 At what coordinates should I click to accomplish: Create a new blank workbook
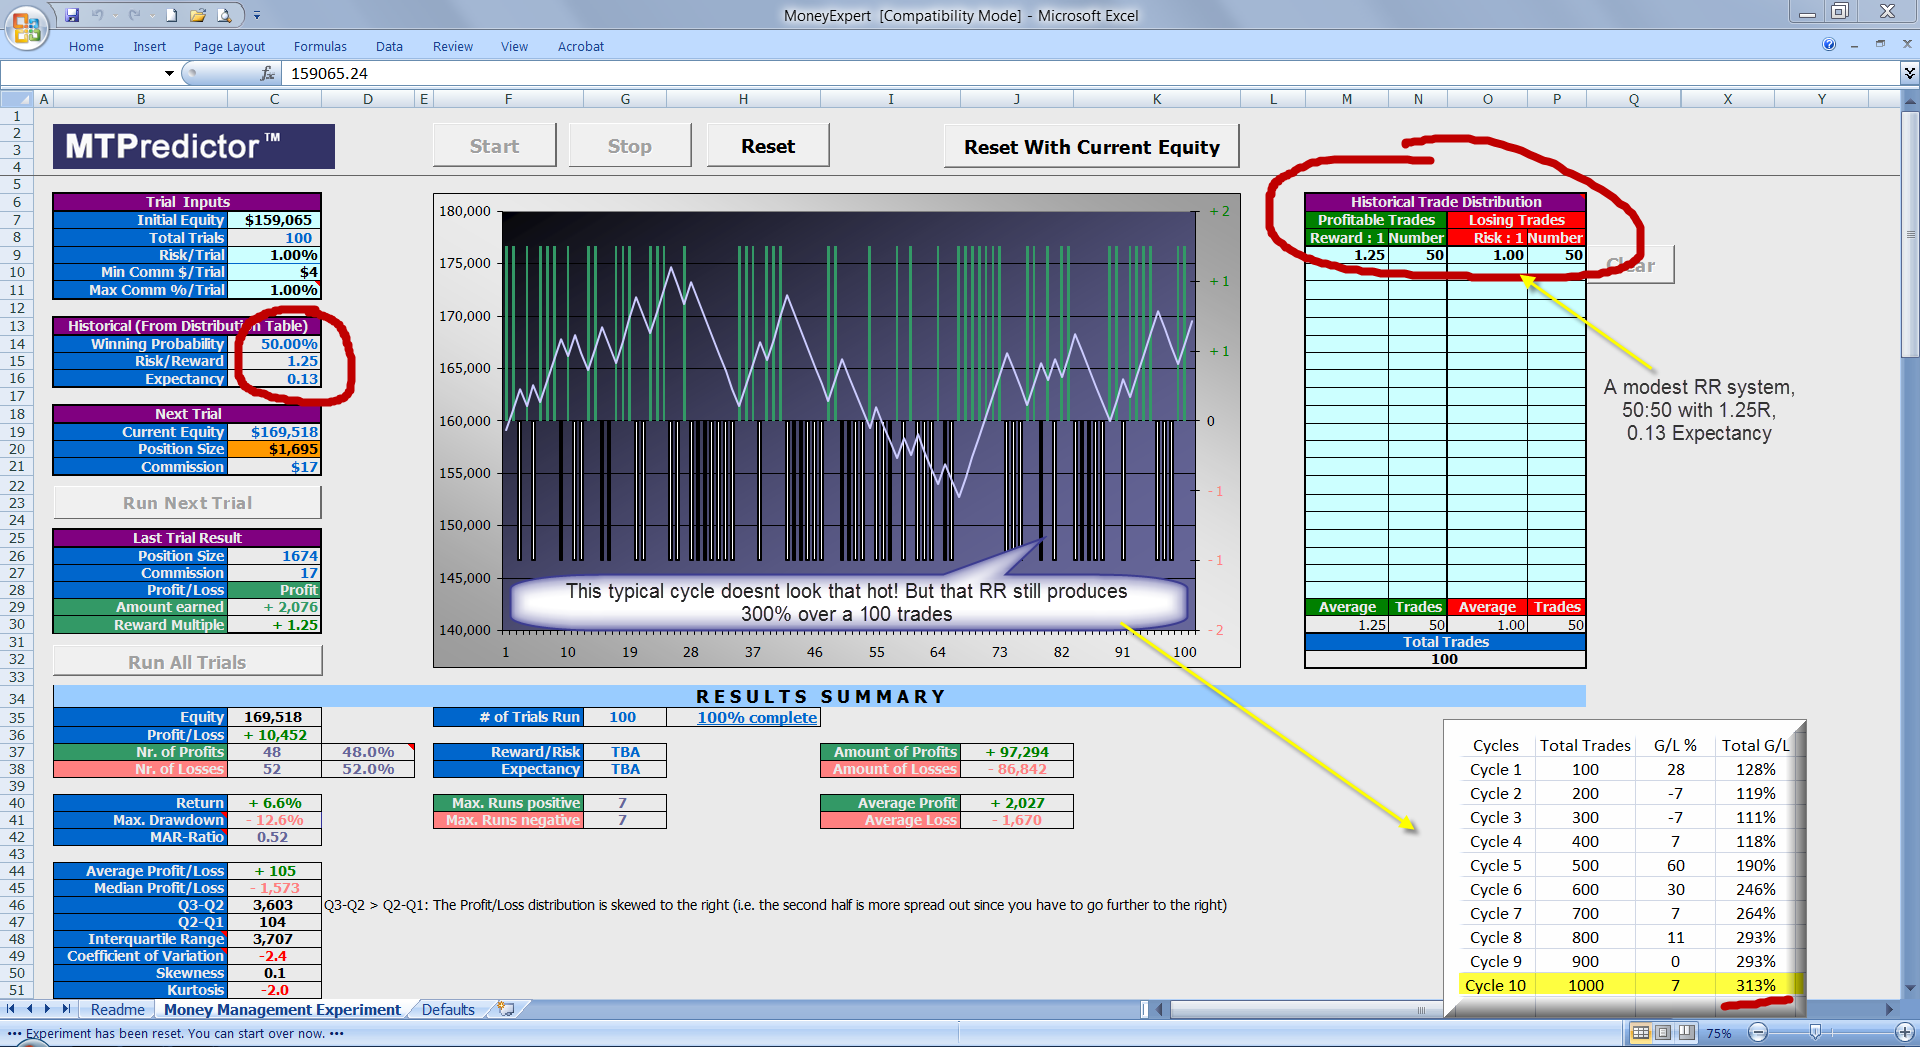(172, 15)
